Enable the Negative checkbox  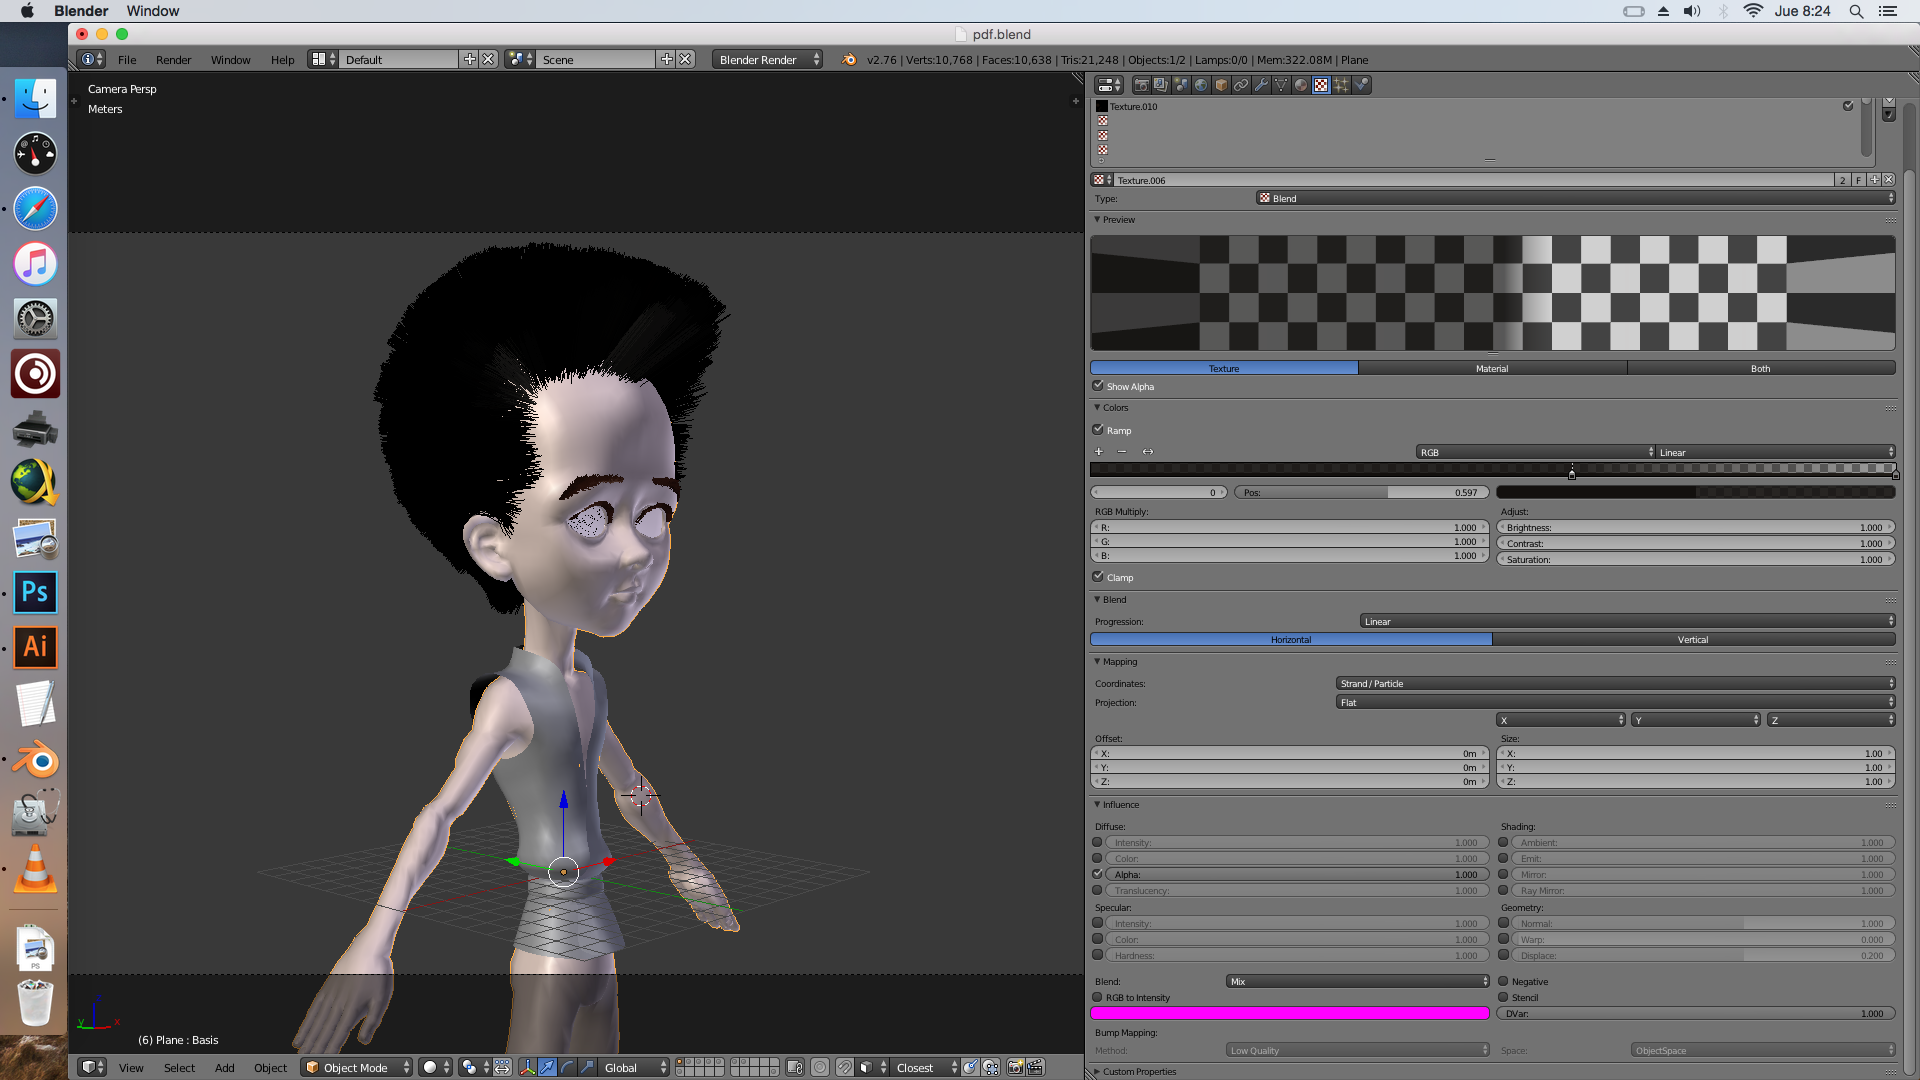(x=1503, y=981)
